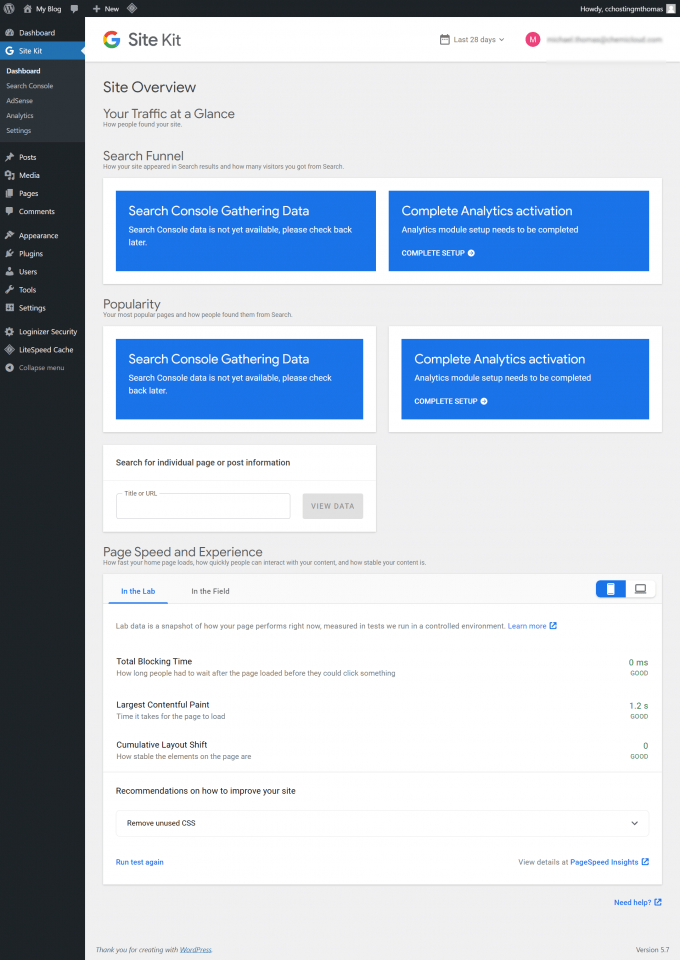Click the comments bubble icon in admin bar

72,8
